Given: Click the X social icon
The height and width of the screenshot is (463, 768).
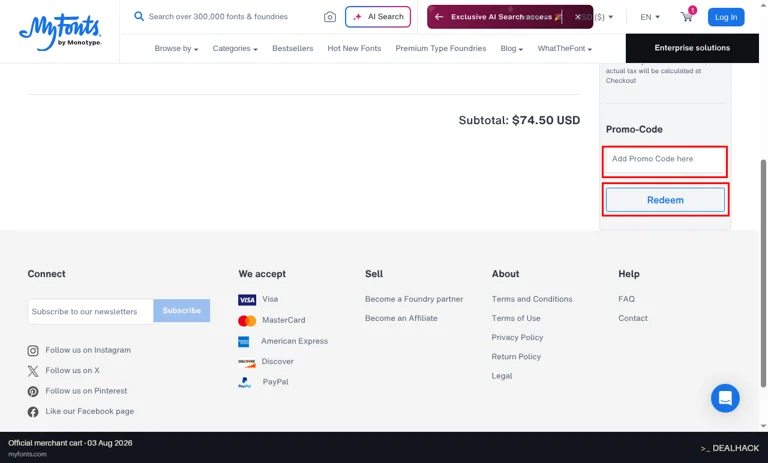Looking at the screenshot, I should pos(33,371).
